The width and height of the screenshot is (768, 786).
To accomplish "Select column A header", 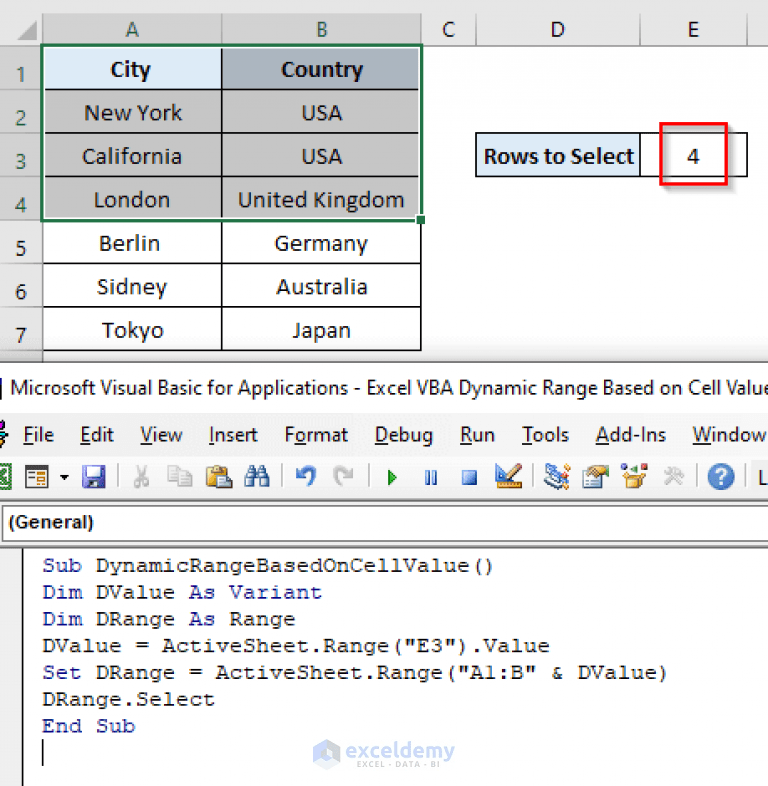I will [x=132, y=30].
